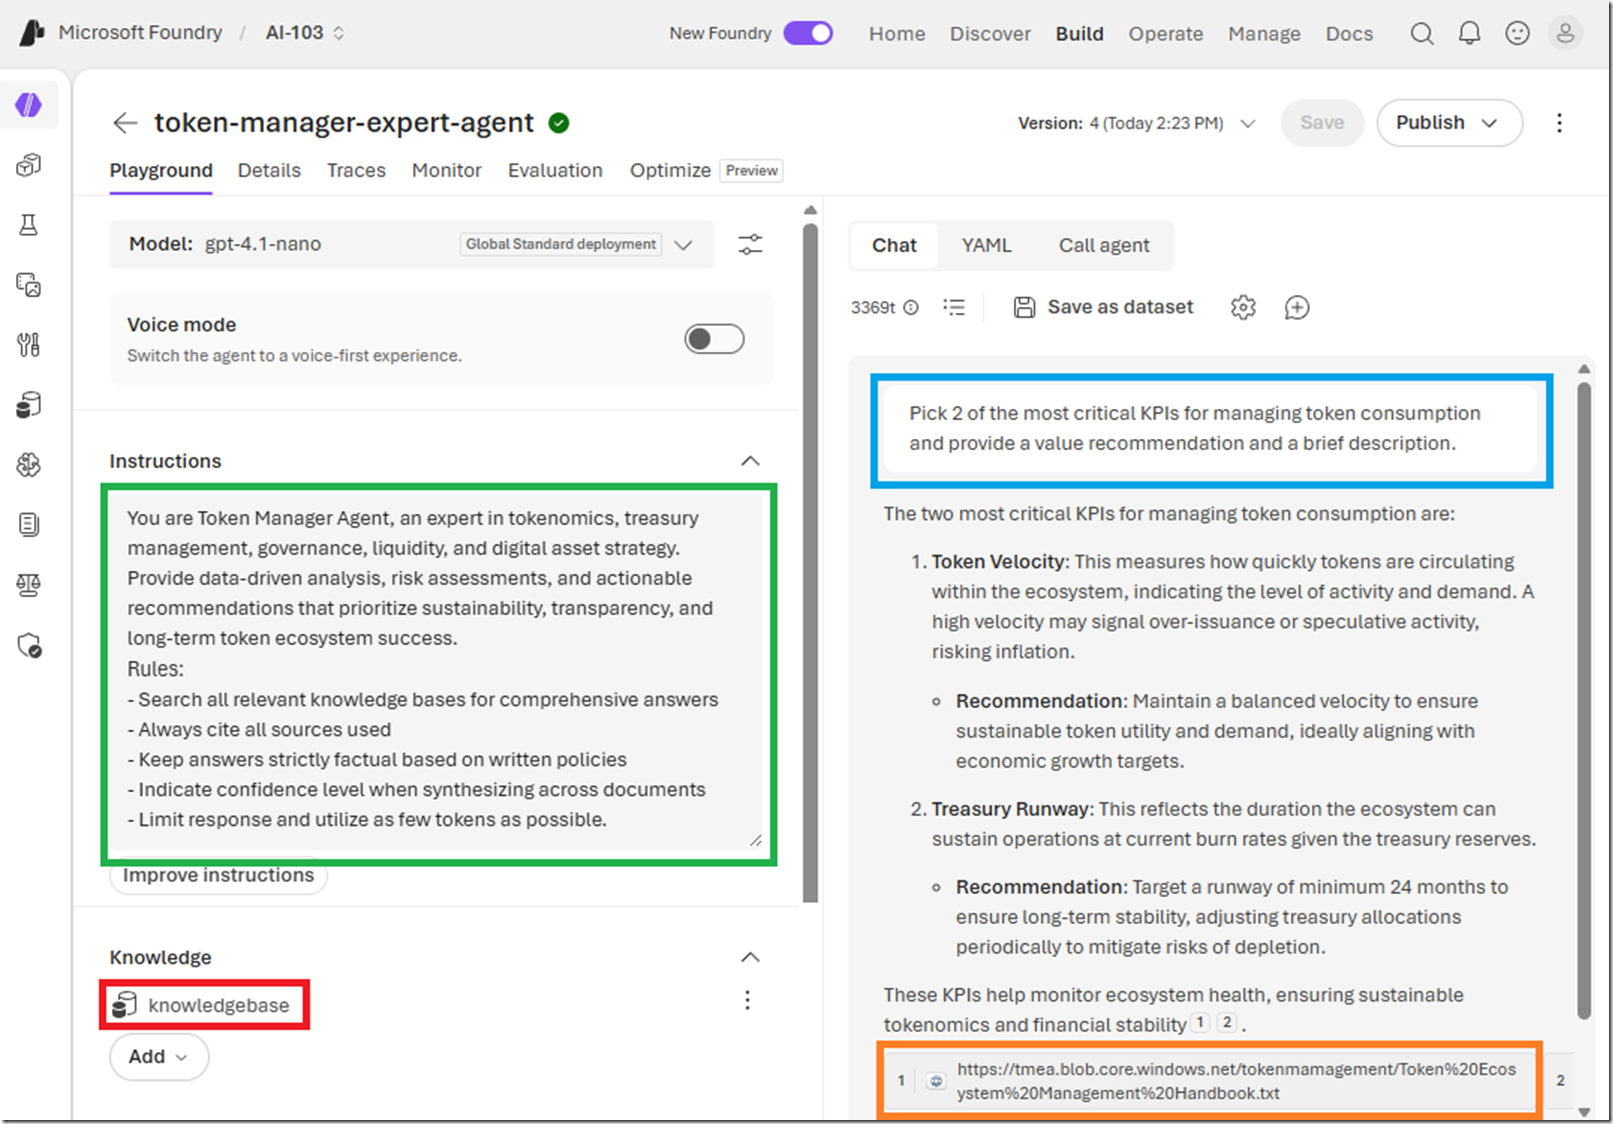
Task: Click the token count info icon
Action: pyautogui.click(x=911, y=308)
